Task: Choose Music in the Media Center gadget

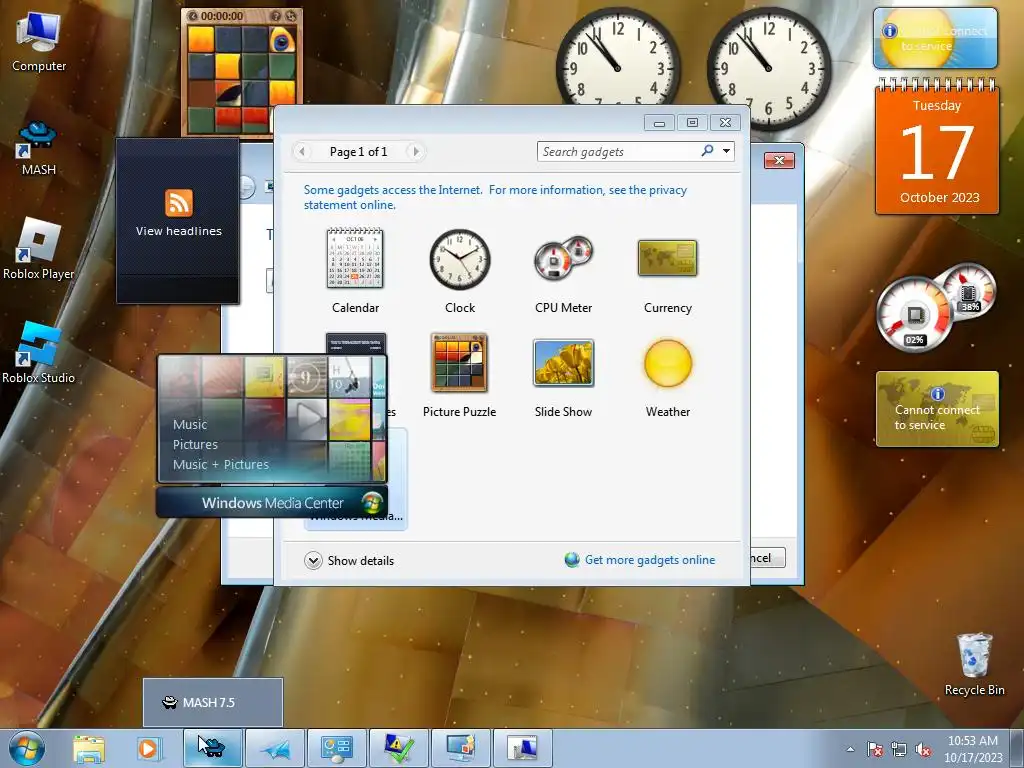Action: (x=190, y=424)
